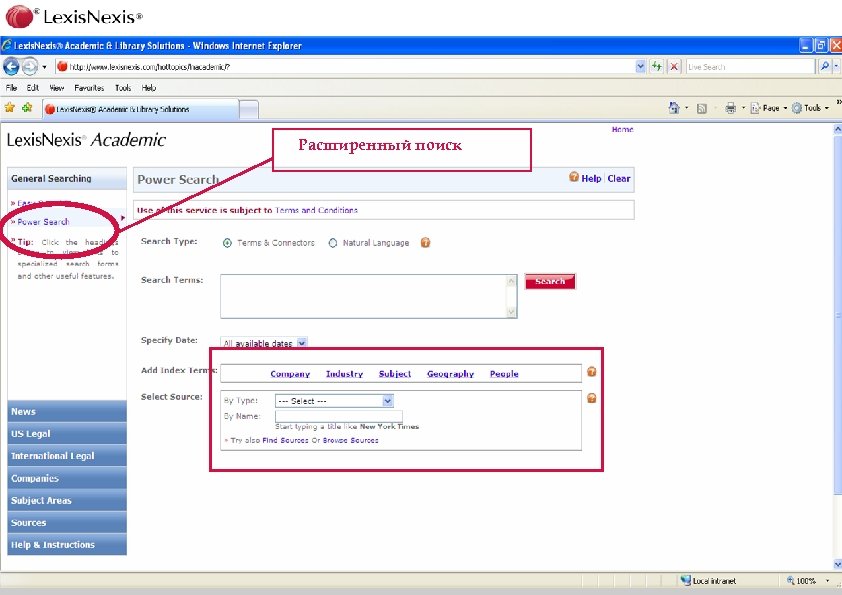The height and width of the screenshot is (595, 842).
Task: Select the LexisNexis Academic & Library Solutions tab
Action: pos(141,109)
